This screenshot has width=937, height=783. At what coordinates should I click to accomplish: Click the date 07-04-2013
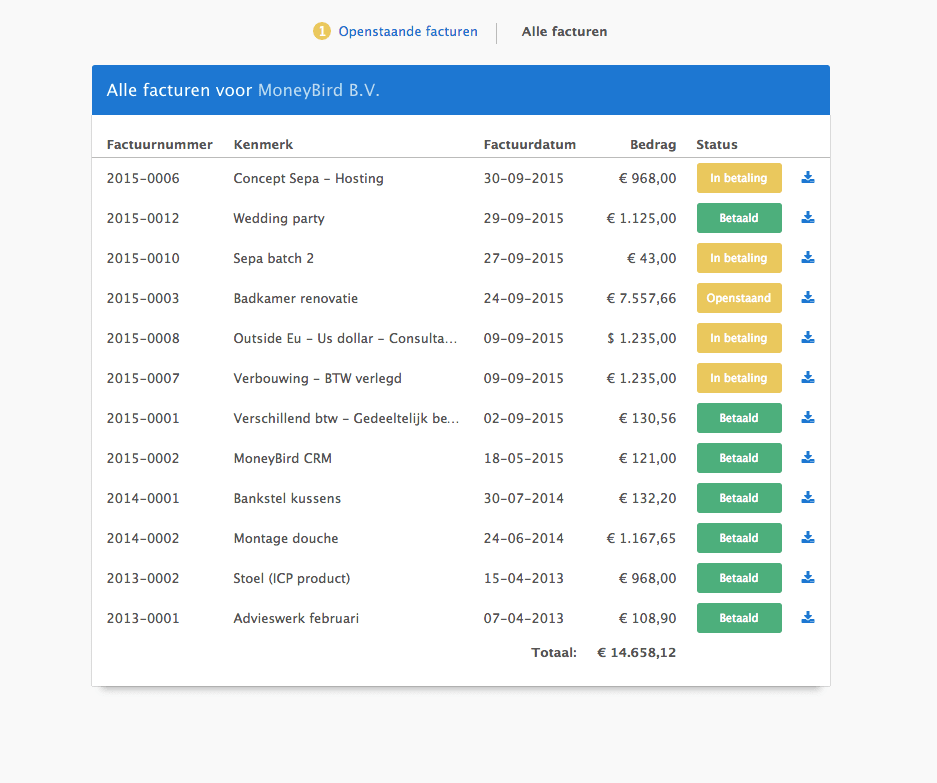(x=523, y=619)
